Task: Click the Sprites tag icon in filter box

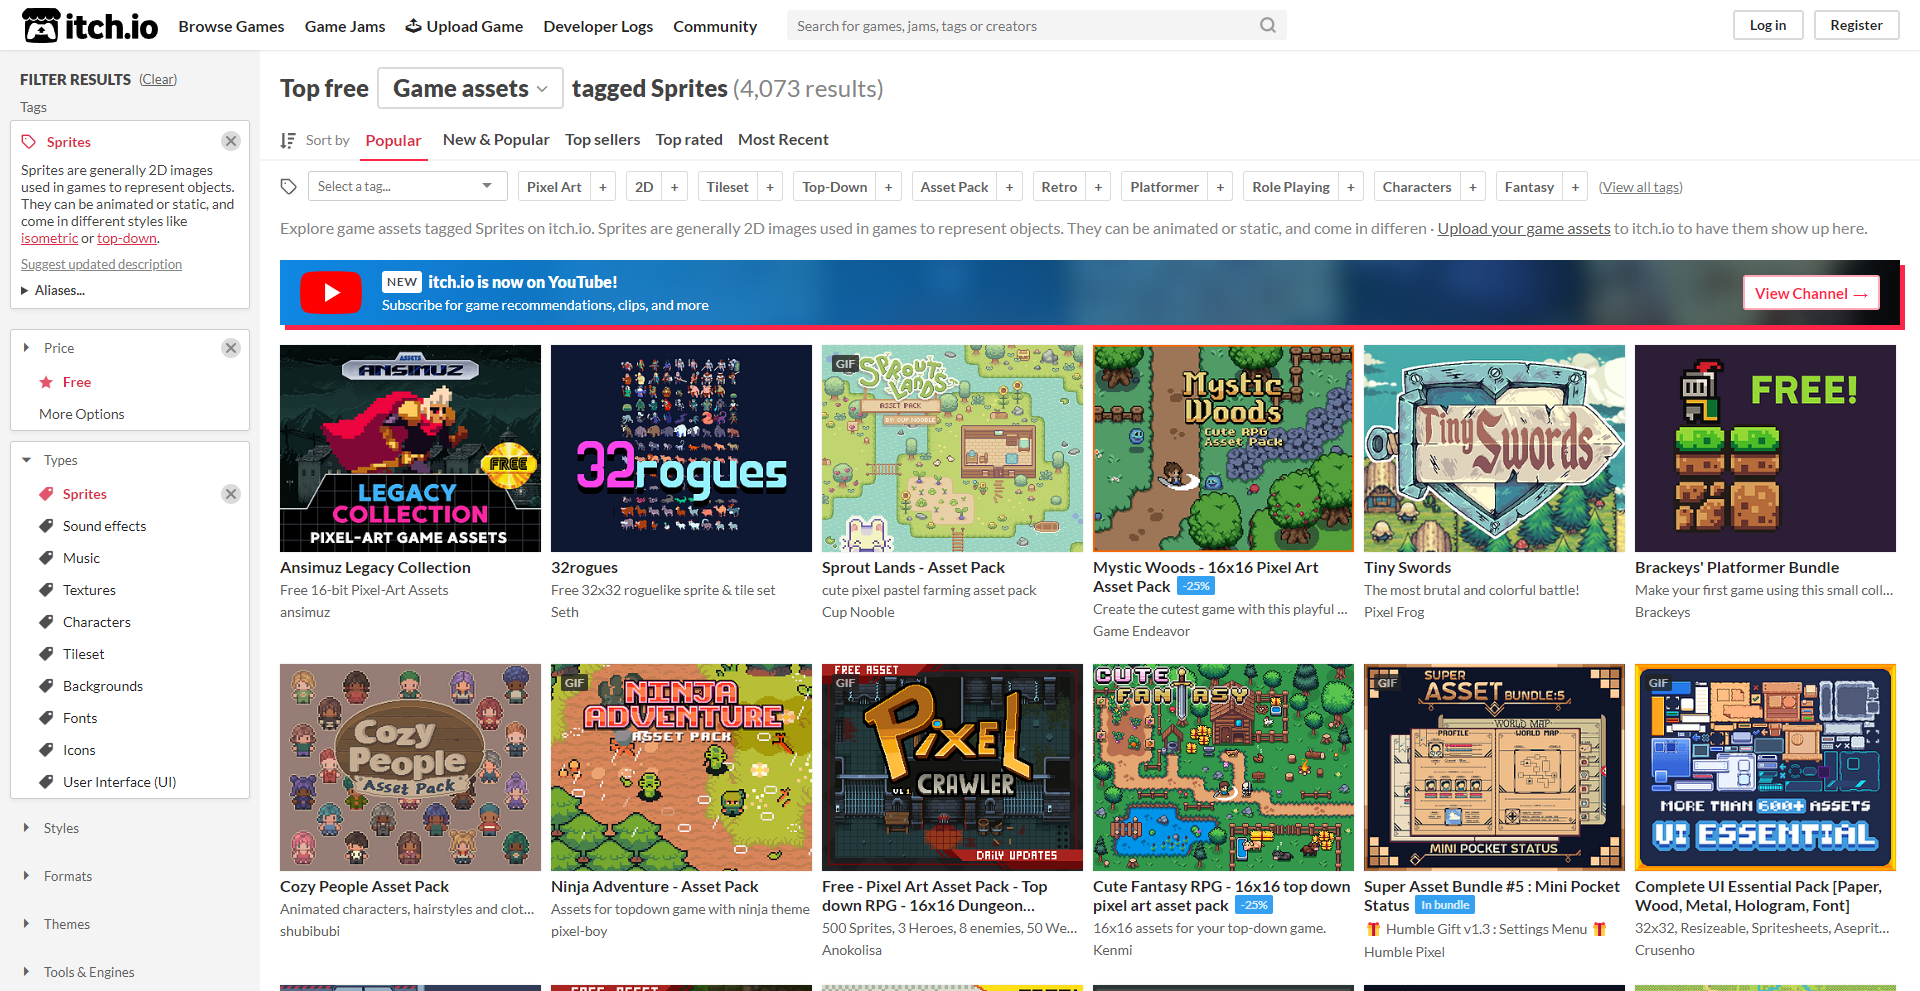Action: coord(29,142)
